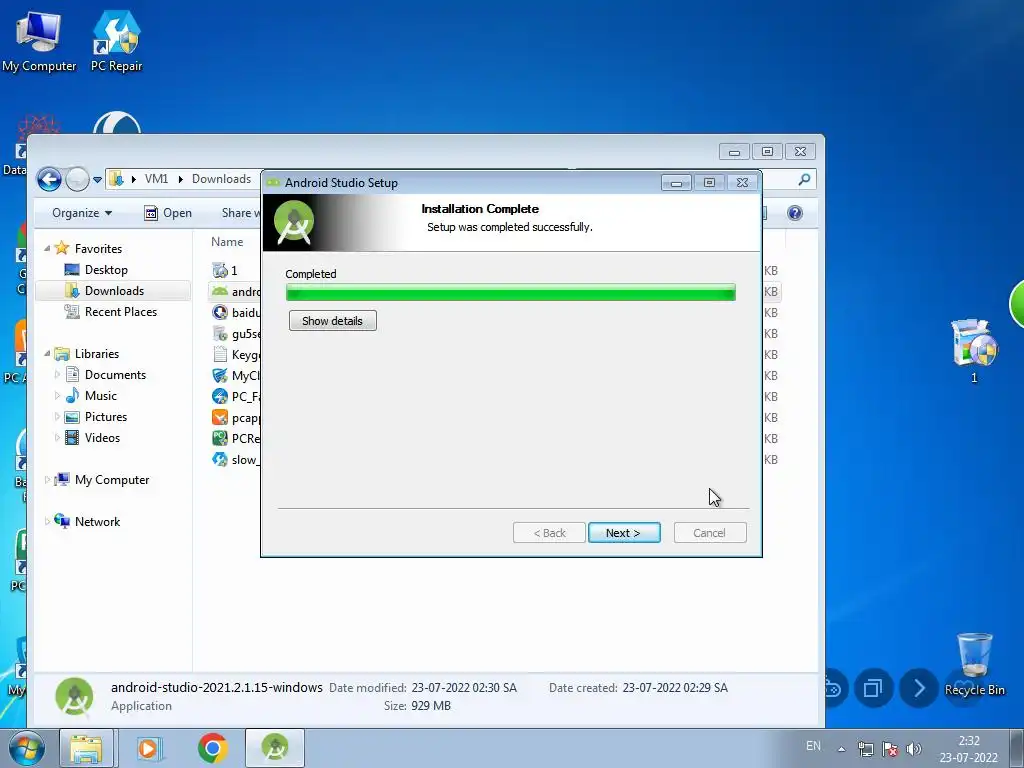The height and width of the screenshot is (768, 1024).
Task: Select pcapp file icon in list
Action: pos(220,417)
